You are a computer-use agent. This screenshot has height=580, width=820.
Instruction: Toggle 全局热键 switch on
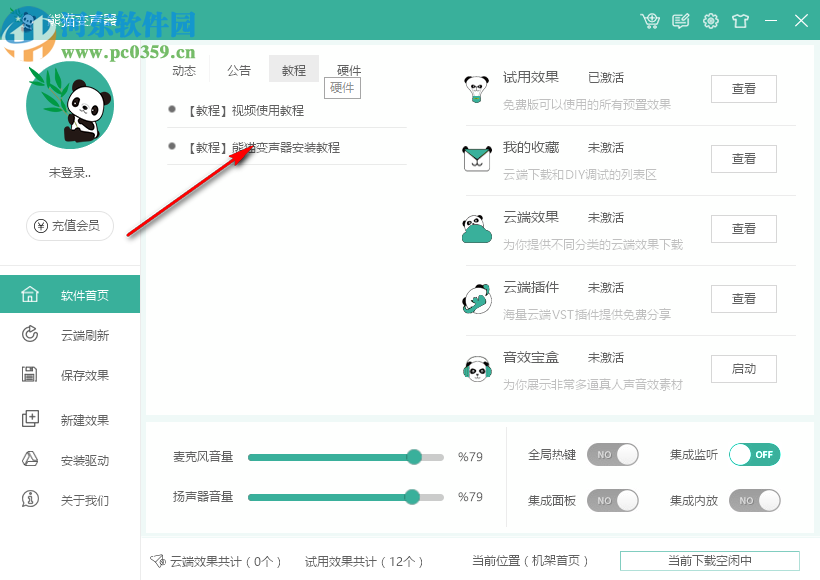tap(613, 455)
